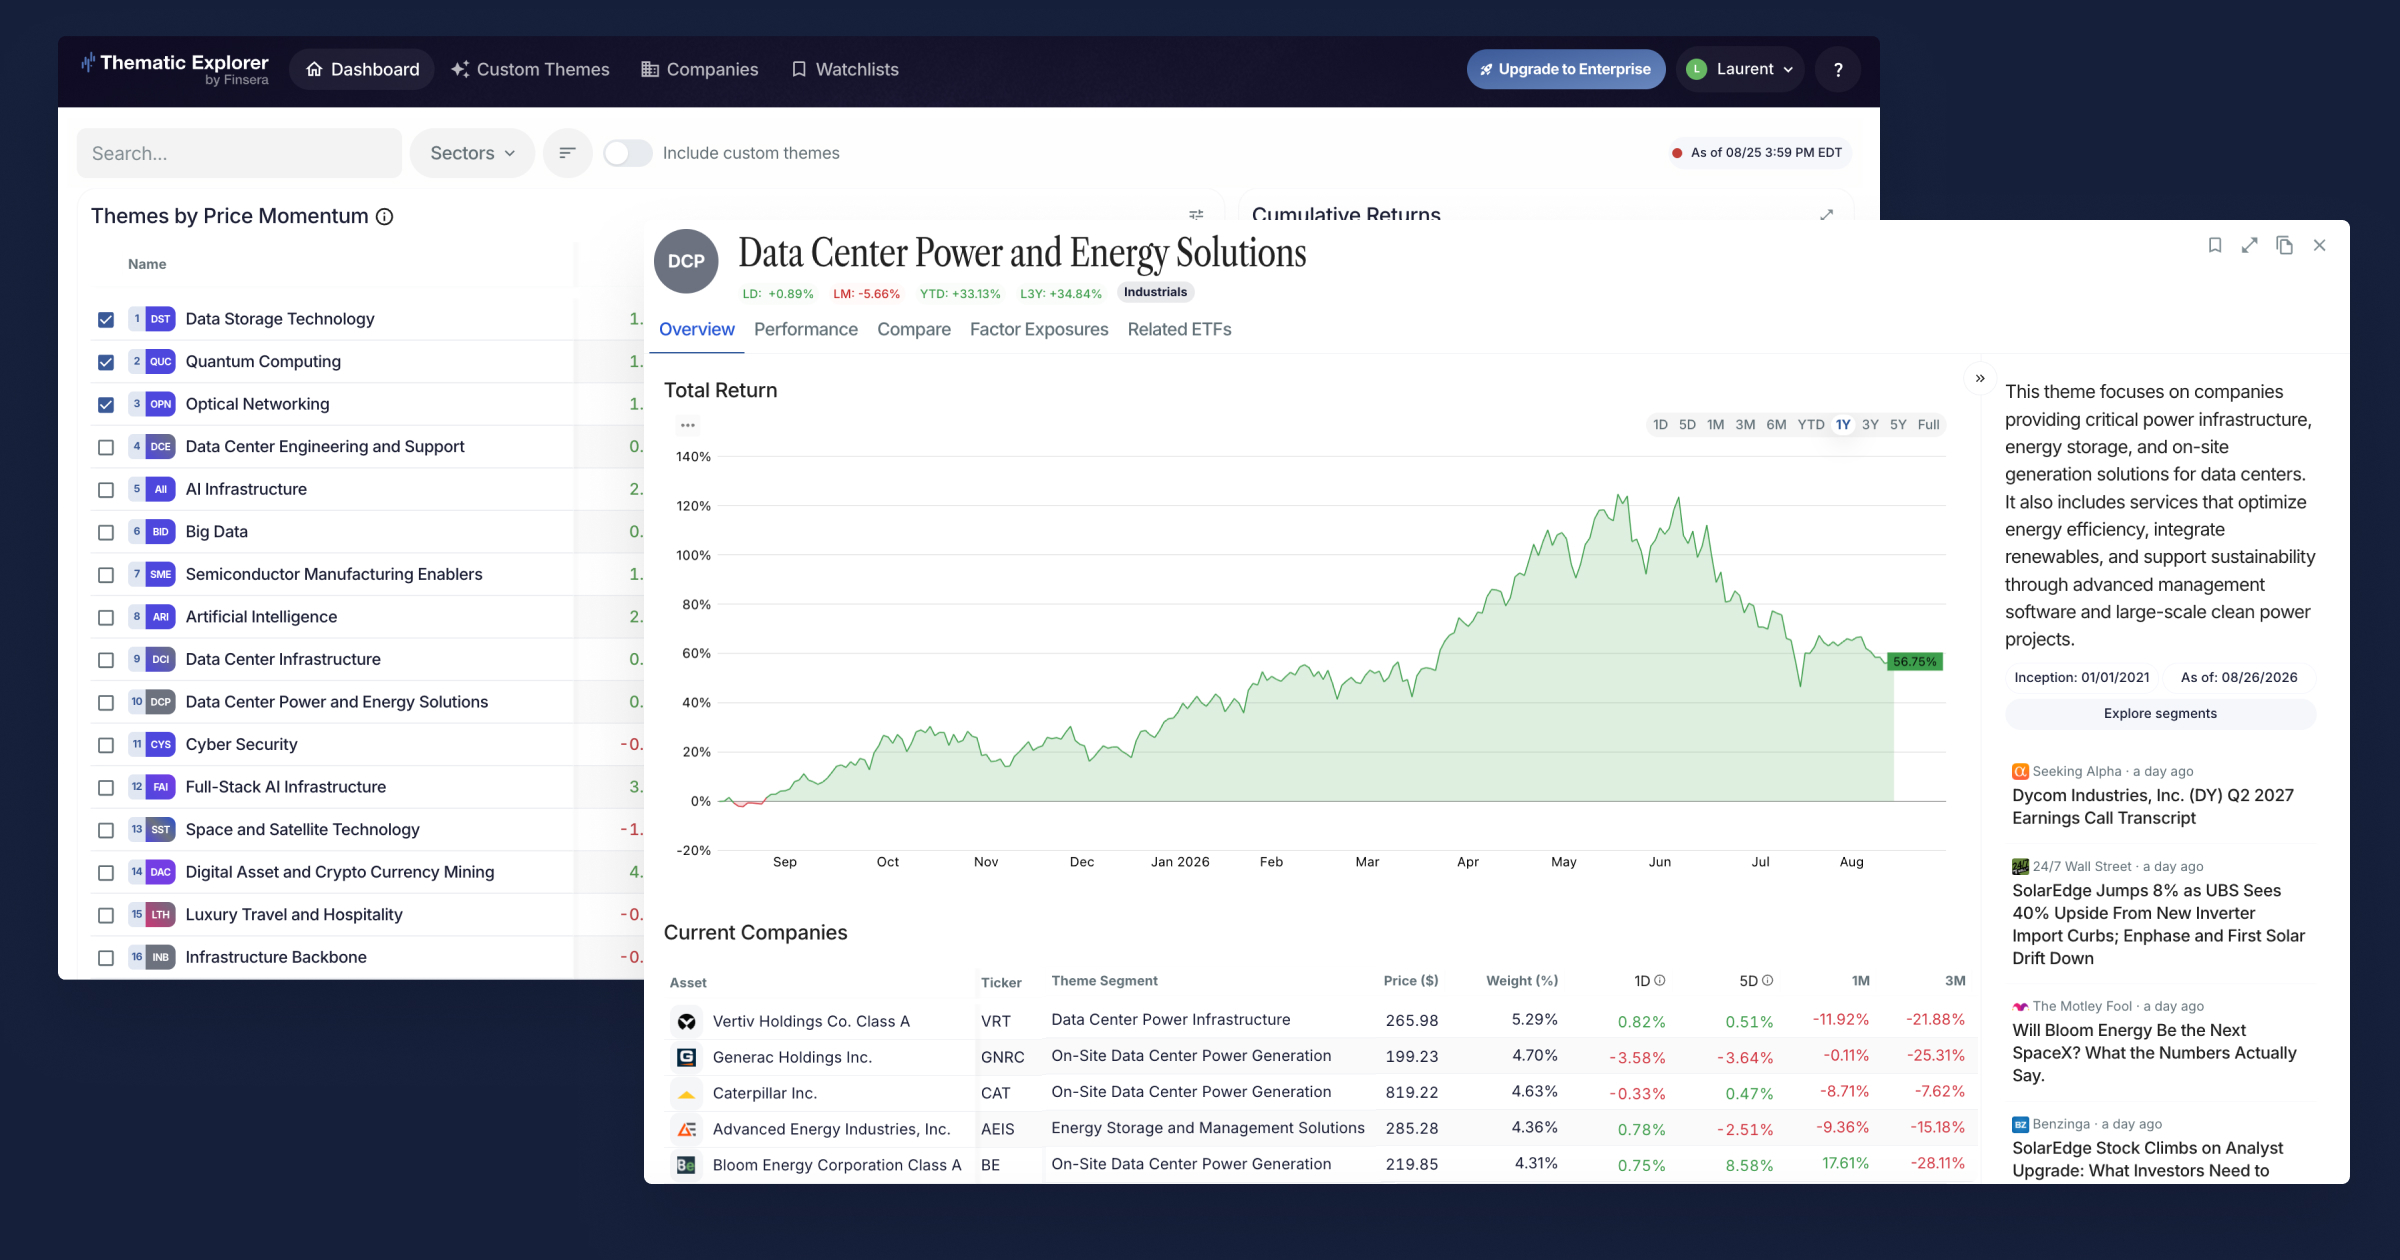Click the Generac Holdings company logo
Screen dimensions: 2400x1260
[686, 1057]
